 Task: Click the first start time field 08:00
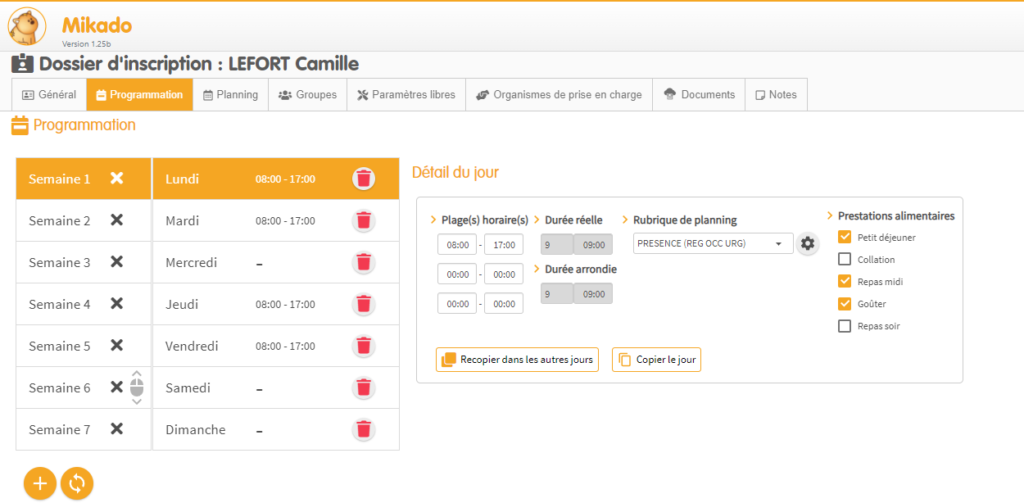tap(456, 244)
